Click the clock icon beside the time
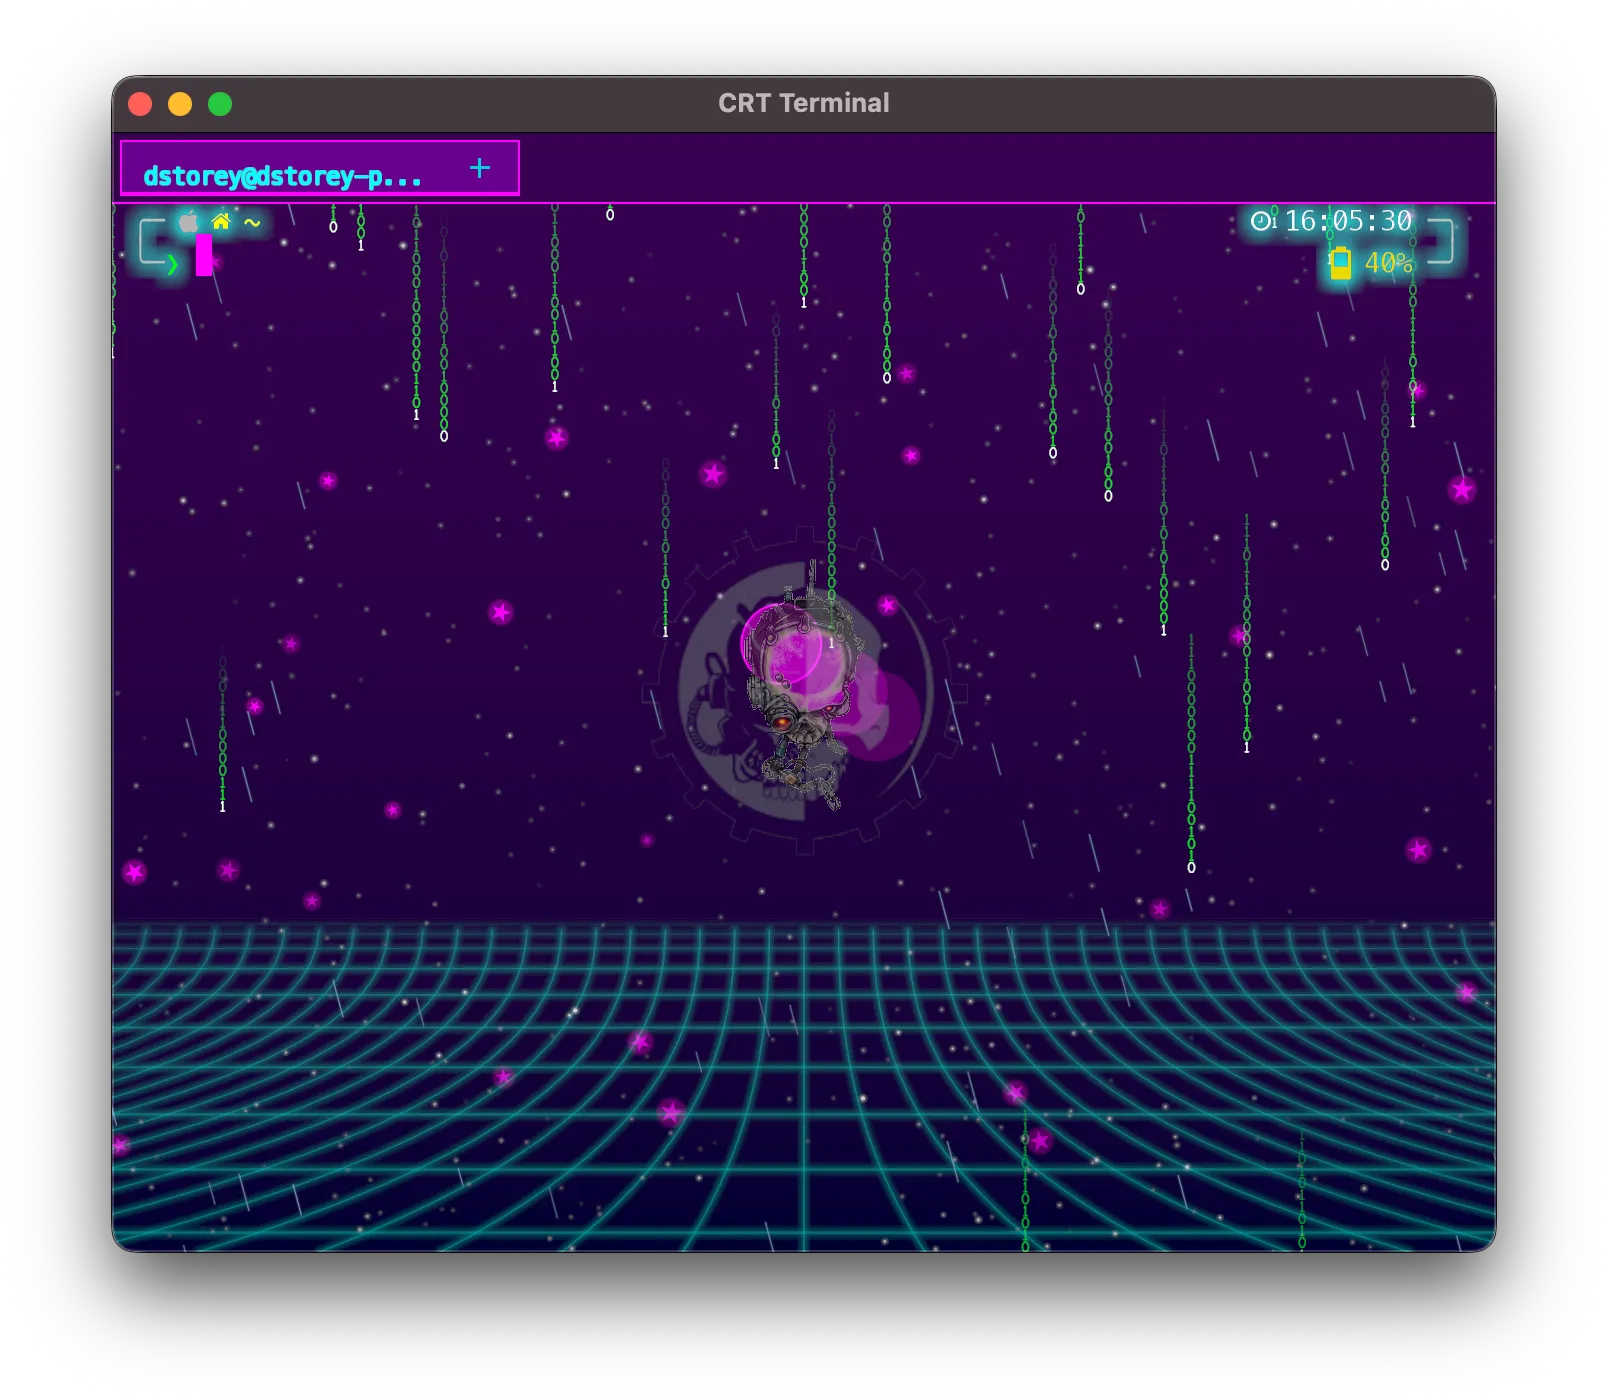This screenshot has width=1608, height=1400. point(1262,221)
